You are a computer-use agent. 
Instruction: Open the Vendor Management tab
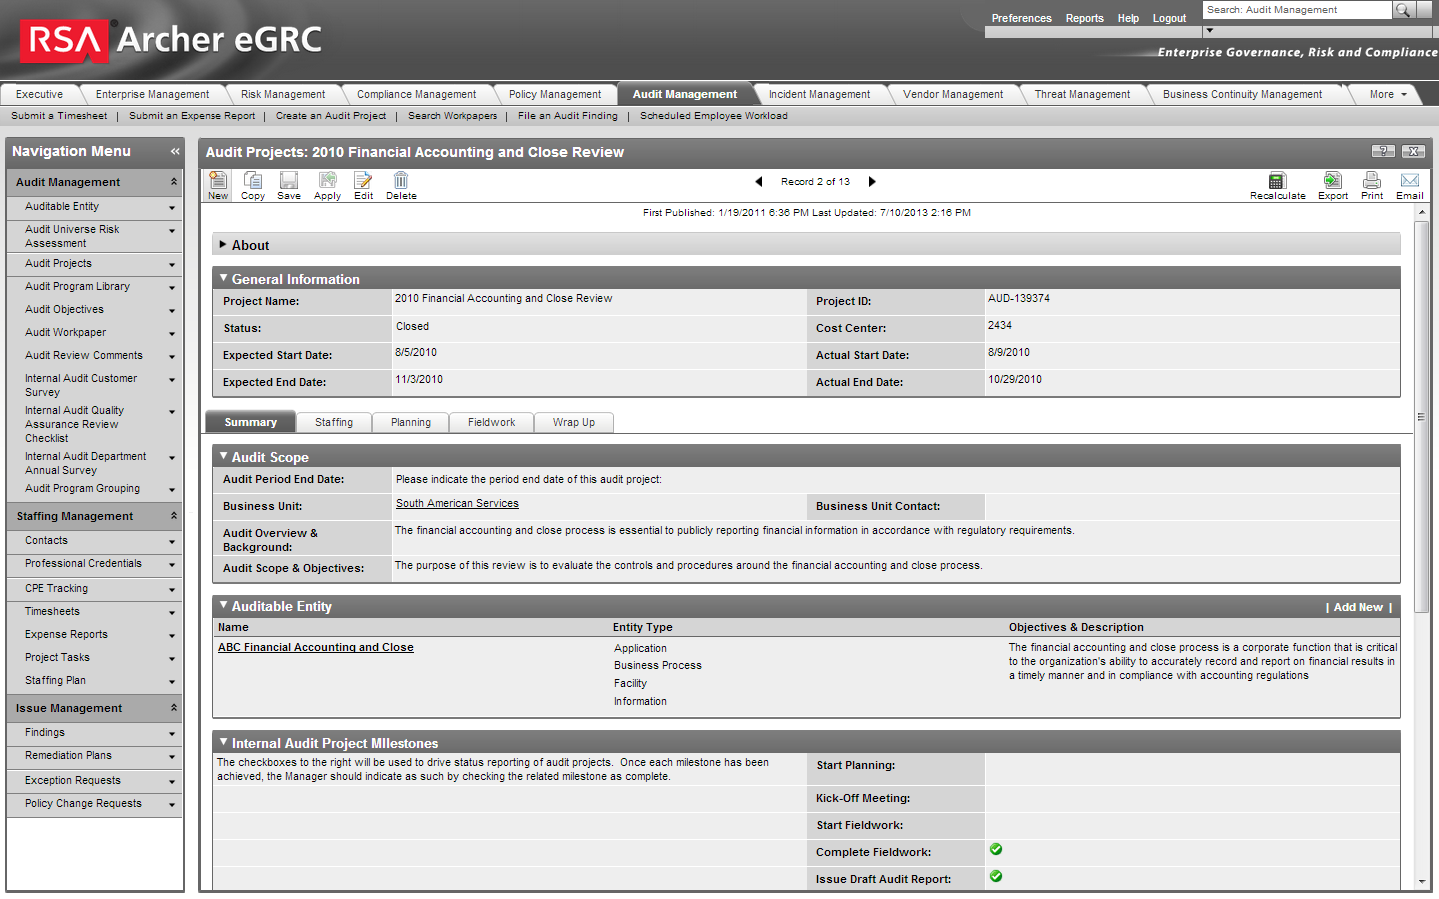[x=953, y=94]
